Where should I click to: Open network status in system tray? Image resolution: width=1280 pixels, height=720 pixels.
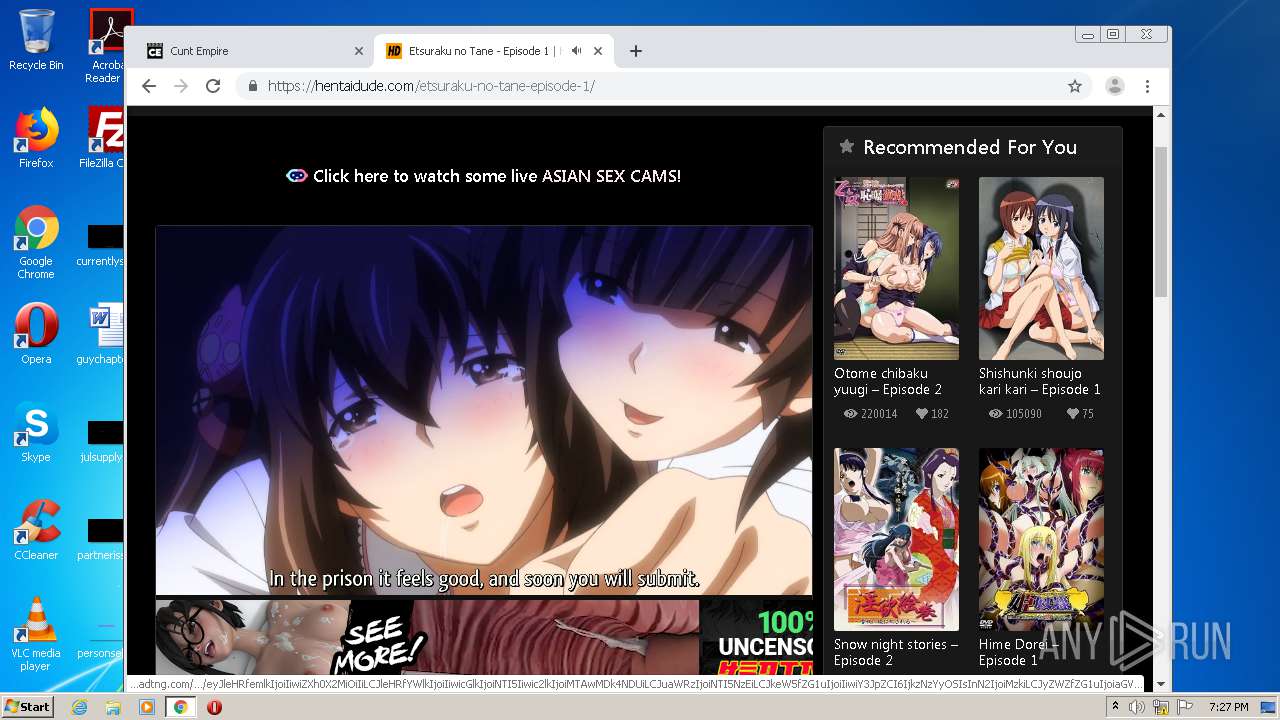pos(1163,707)
